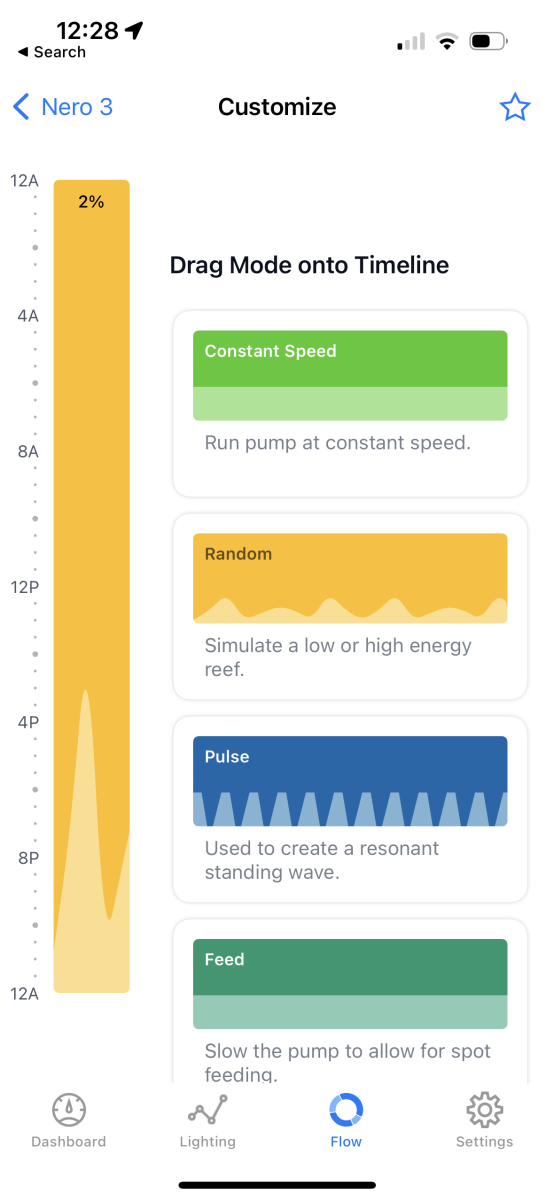Open Settings gear tab
The height and width of the screenshot is (1200, 554).
pyautogui.click(x=484, y=1120)
